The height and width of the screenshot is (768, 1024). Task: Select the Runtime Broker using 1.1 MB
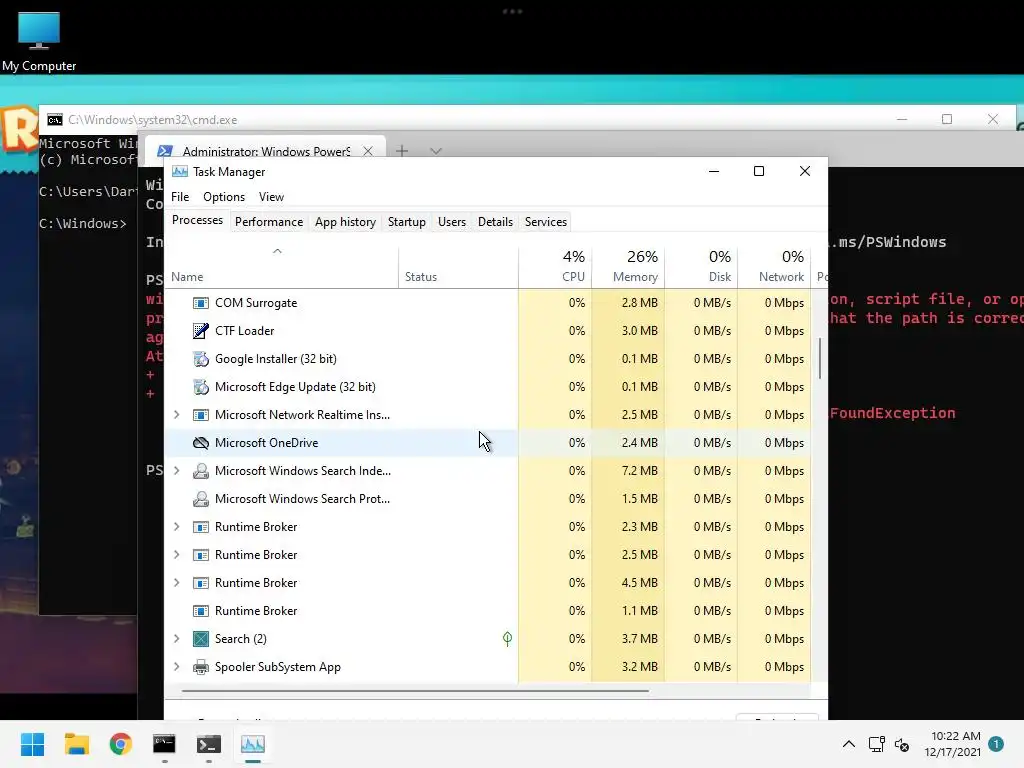(488, 611)
